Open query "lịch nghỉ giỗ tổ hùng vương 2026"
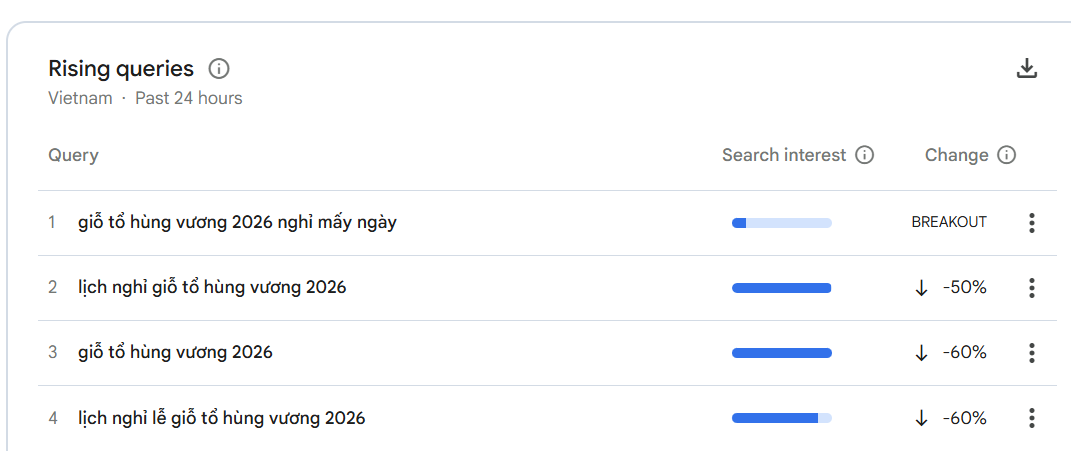The image size is (1071, 451). pyautogui.click(x=212, y=288)
